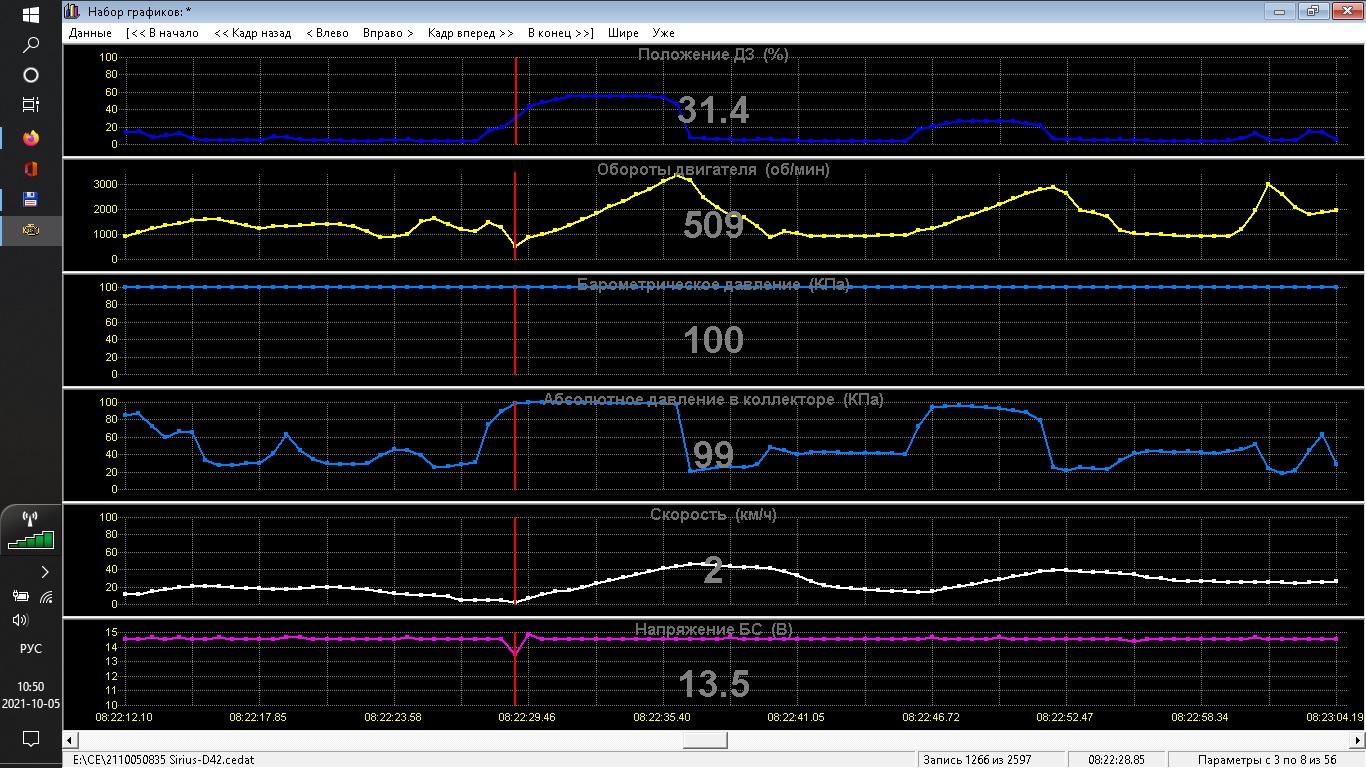Click Кадр вперед to advance a frame
Screen dimensions: 1366x768
coord(470,33)
